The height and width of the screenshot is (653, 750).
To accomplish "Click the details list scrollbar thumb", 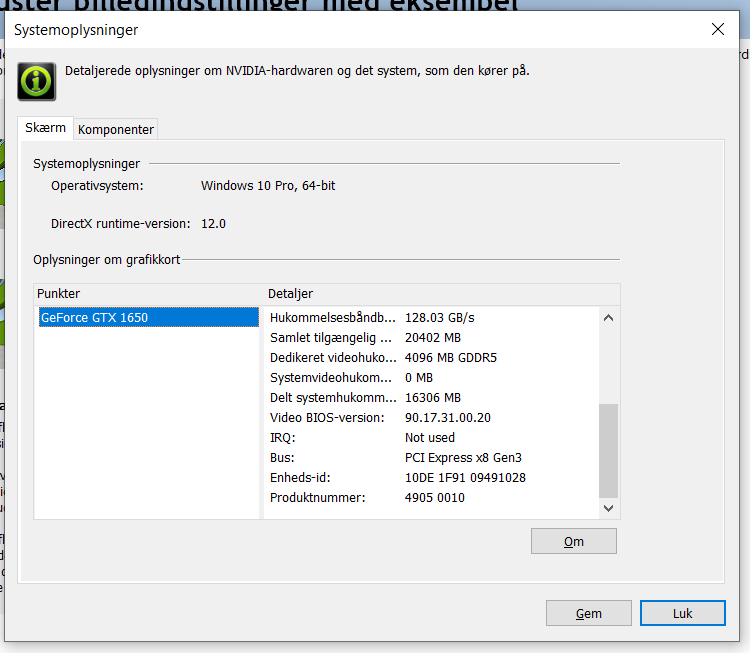I will click(608, 451).
